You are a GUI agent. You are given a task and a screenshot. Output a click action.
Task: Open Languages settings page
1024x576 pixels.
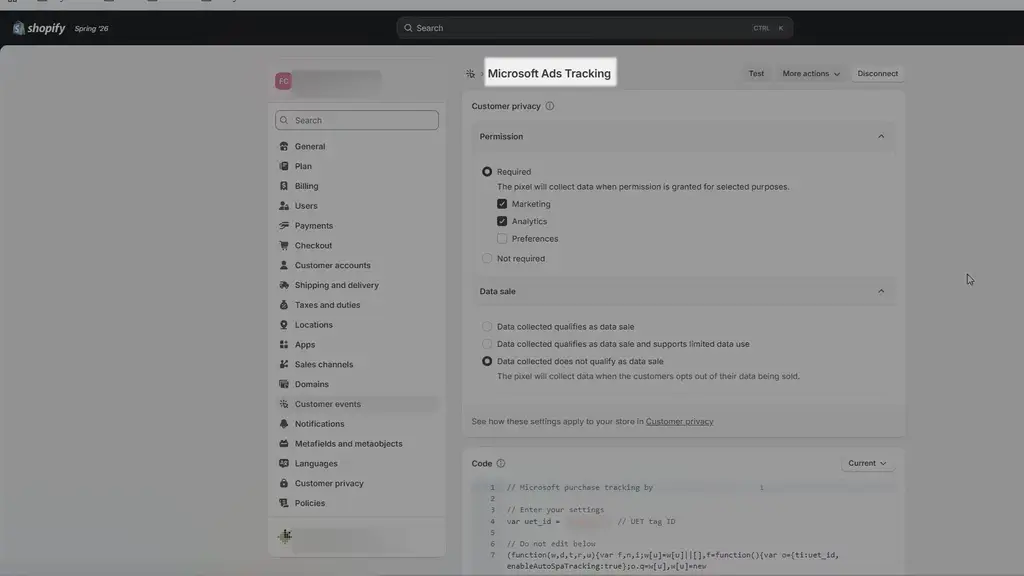click(x=357, y=463)
